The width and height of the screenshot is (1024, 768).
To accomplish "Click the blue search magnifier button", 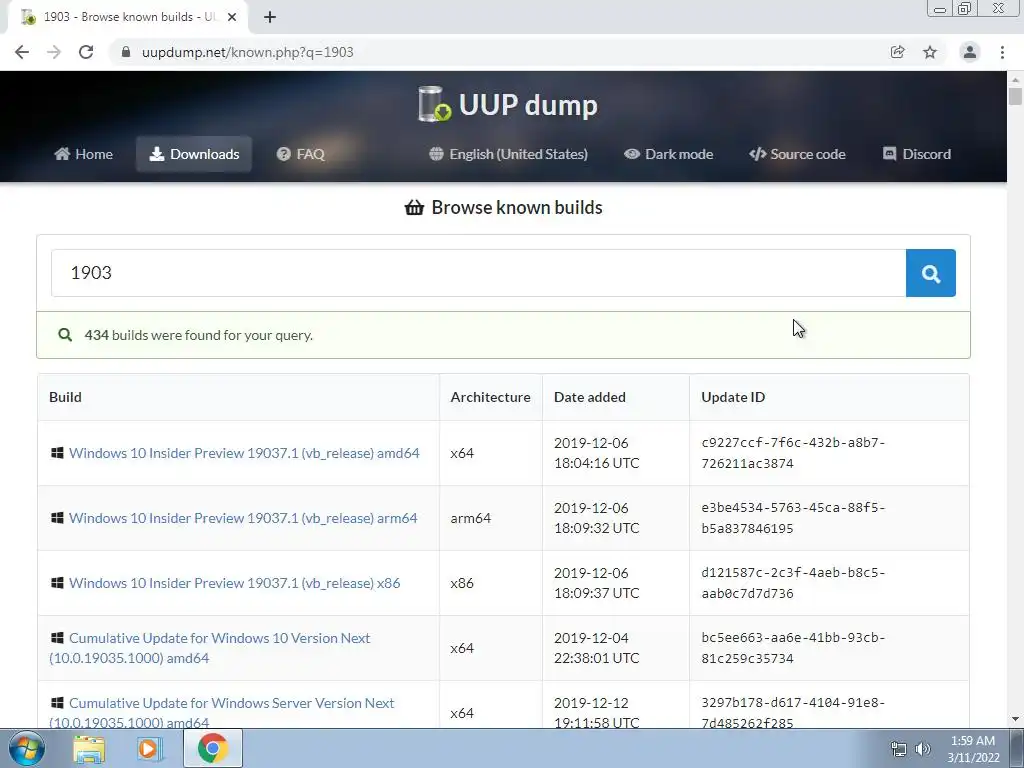I will point(931,273).
